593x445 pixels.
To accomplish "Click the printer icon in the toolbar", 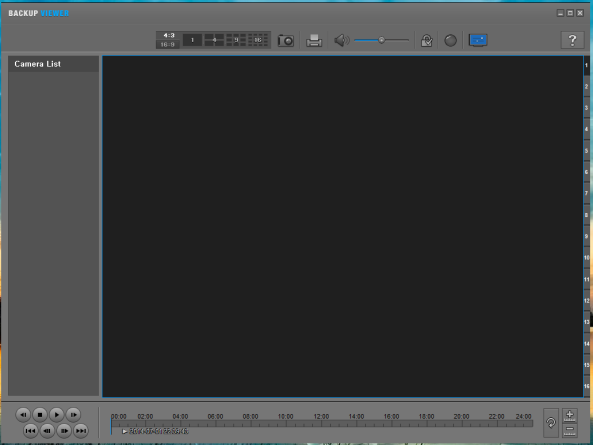I will coord(314,40).
